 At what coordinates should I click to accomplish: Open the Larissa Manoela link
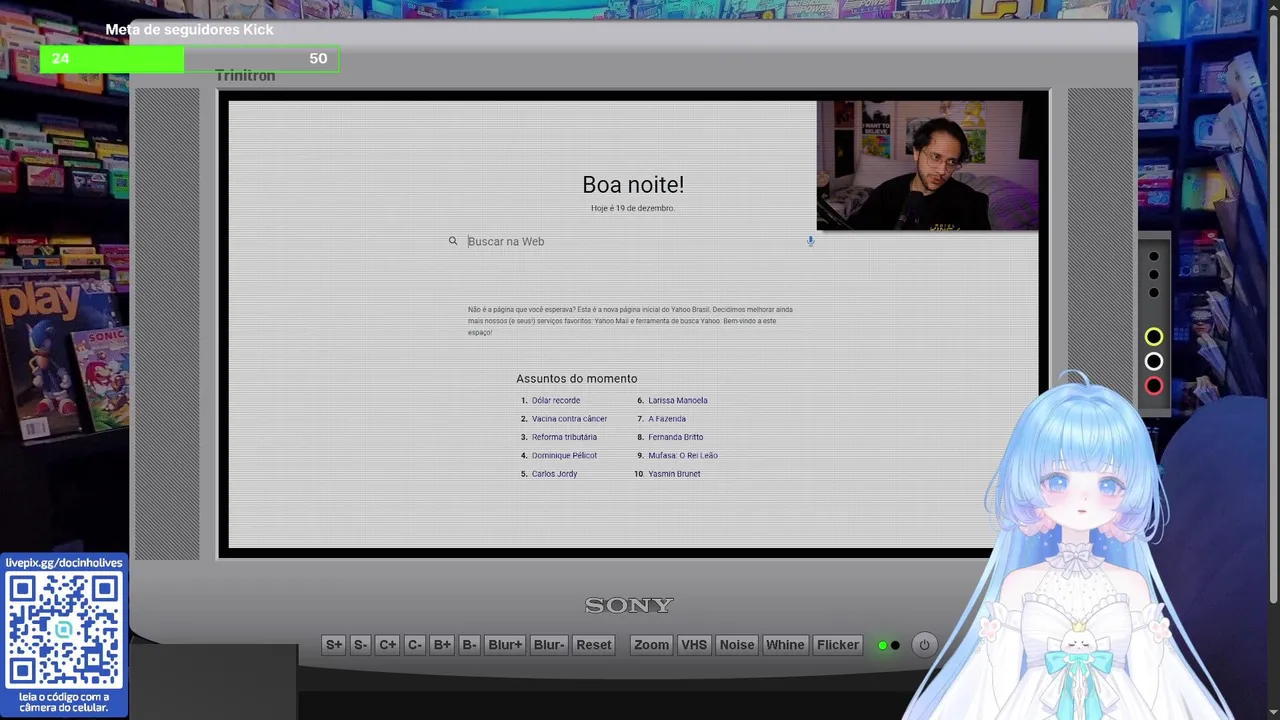coord(678,400)
